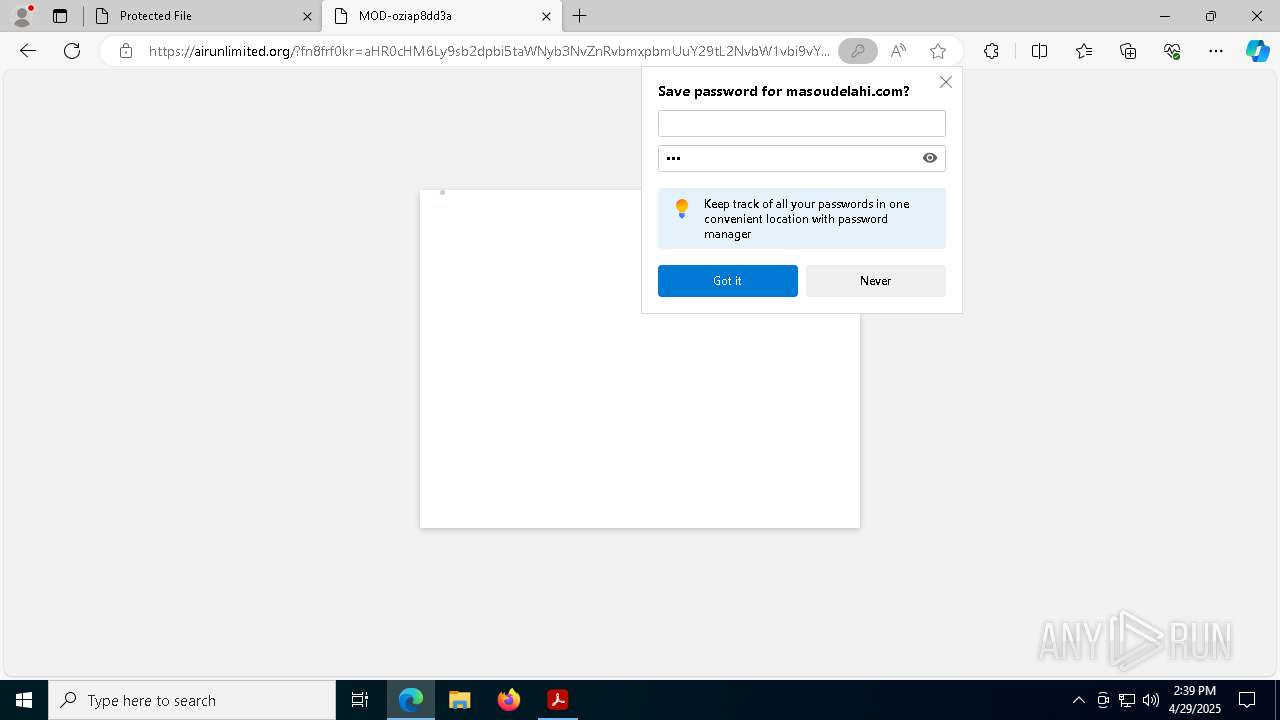Click the Got it button
The image size is (1280, 720).
click(x=728, y=281)
